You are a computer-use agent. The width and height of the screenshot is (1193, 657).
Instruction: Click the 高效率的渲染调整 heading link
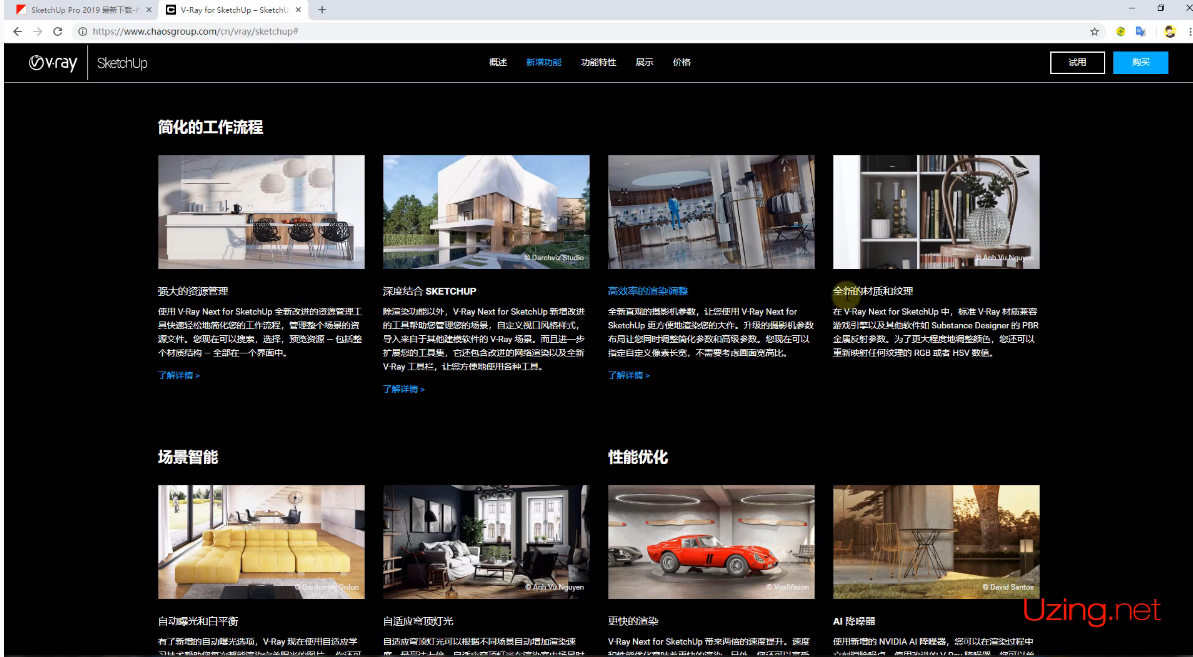pyautogui.click(x=647, y=291)
